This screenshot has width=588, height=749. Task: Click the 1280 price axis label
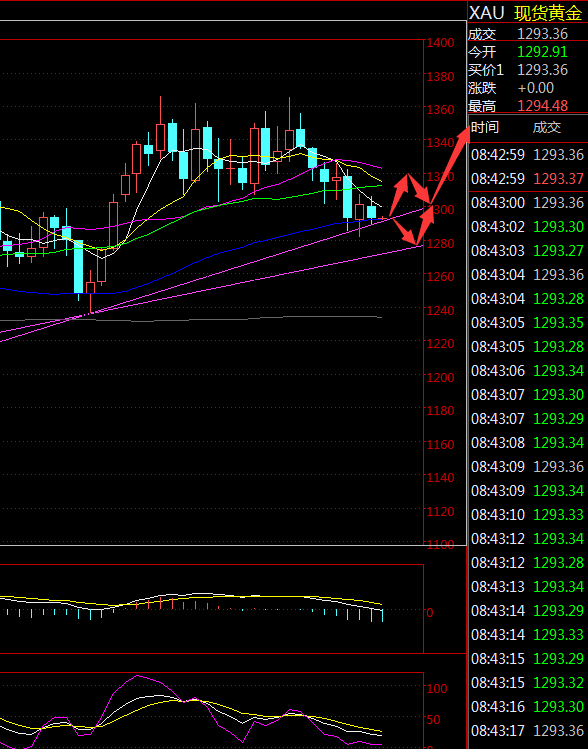coord(440,243)
